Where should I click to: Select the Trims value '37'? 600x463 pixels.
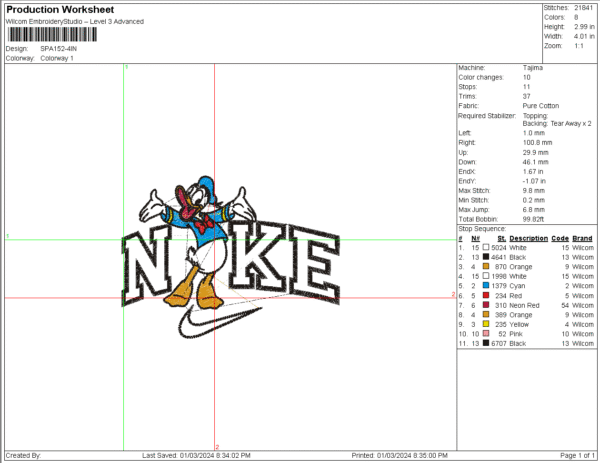point(527,96)
